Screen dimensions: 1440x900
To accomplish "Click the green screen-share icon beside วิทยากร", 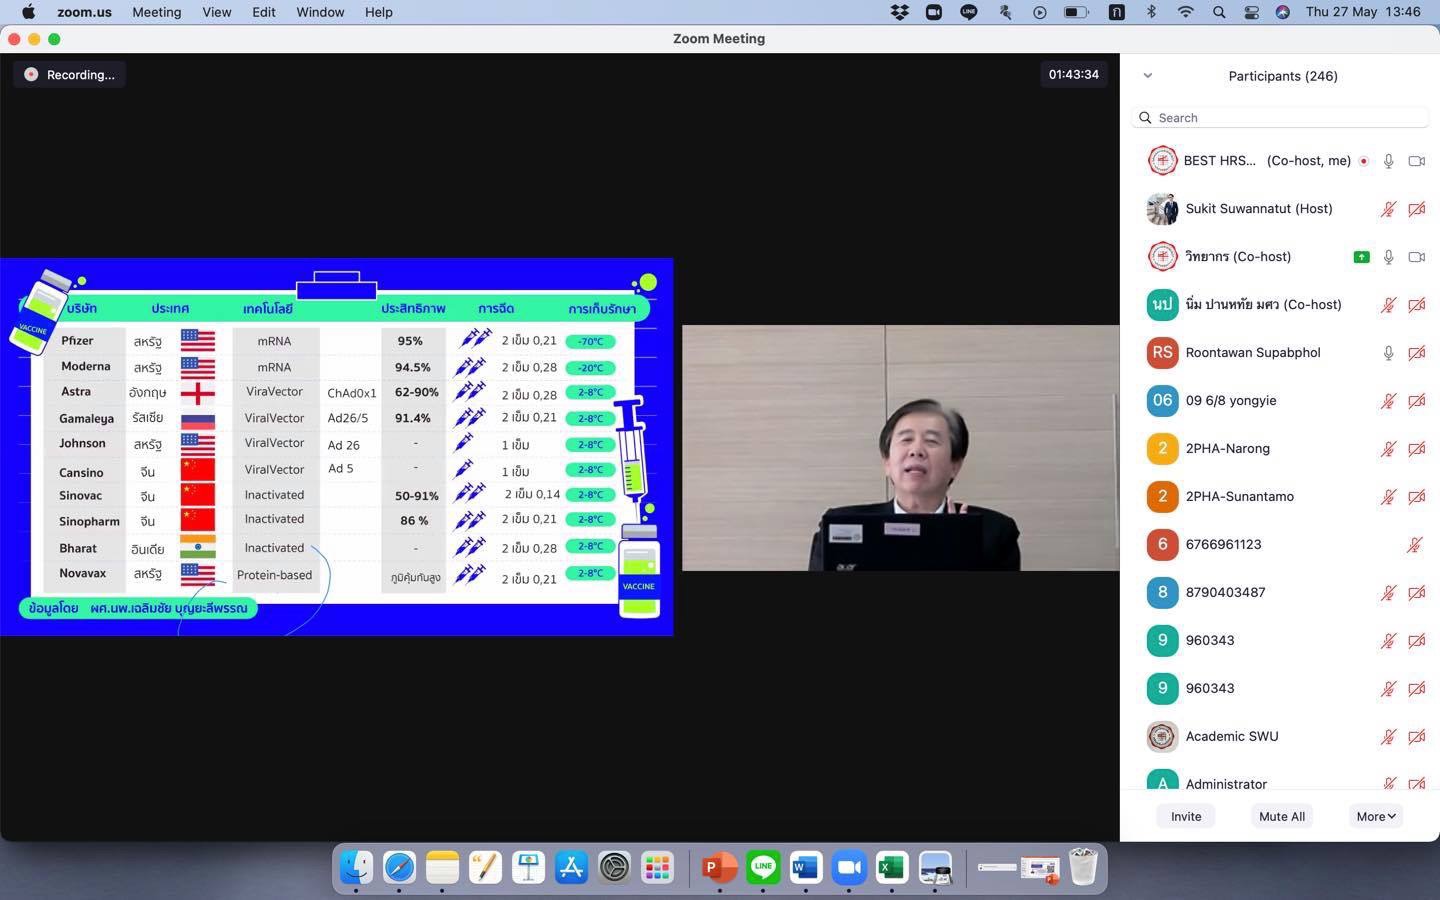I will click(x=1361, y=257).
